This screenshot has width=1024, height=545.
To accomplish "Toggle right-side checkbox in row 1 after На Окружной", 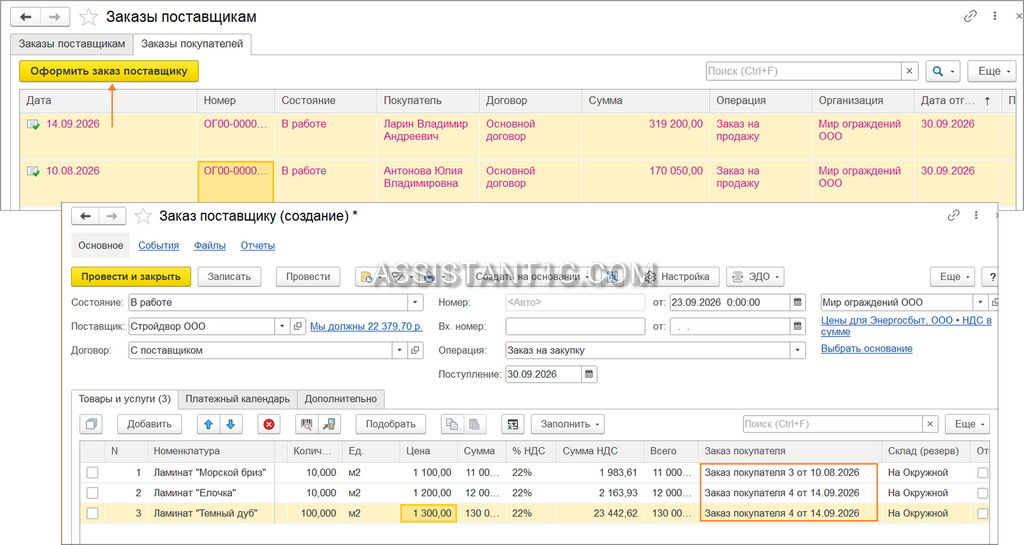I will click(x=982, y=473).
